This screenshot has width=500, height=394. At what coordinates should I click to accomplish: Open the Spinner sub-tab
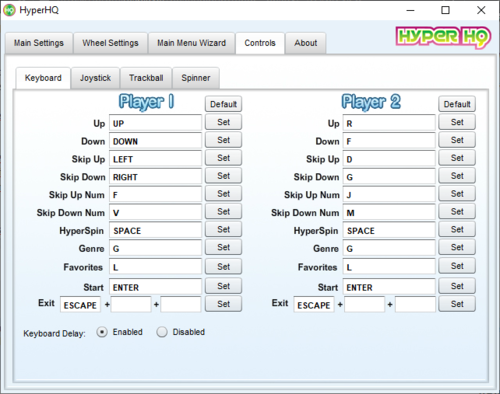tap(196, 78)
